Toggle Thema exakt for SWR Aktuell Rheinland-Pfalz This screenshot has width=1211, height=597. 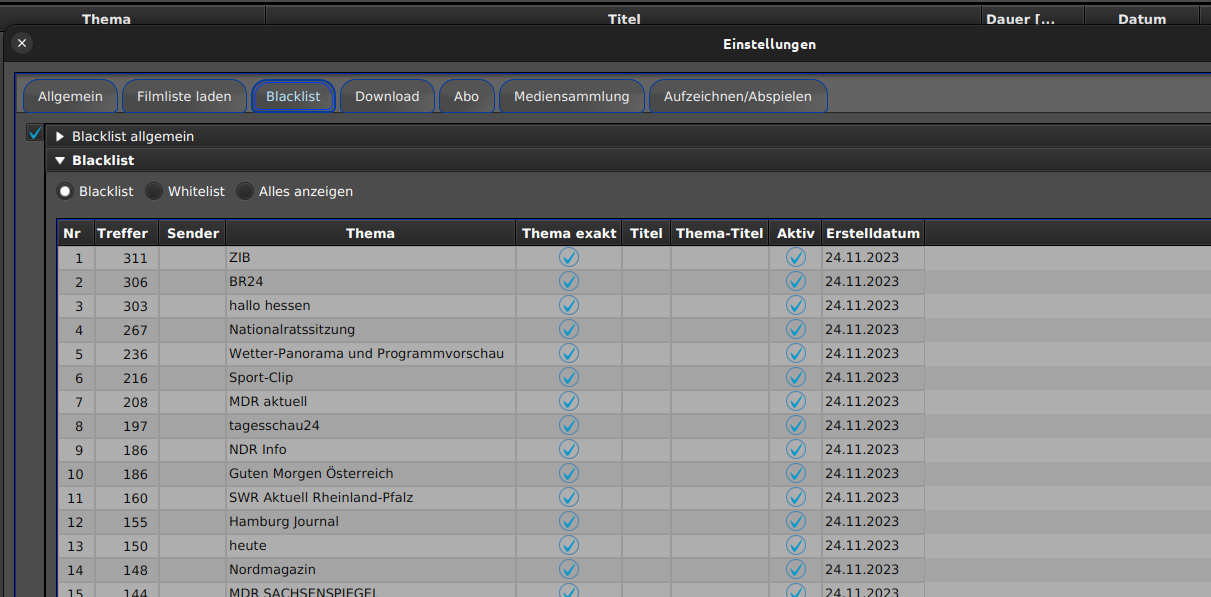coord(569,497)
